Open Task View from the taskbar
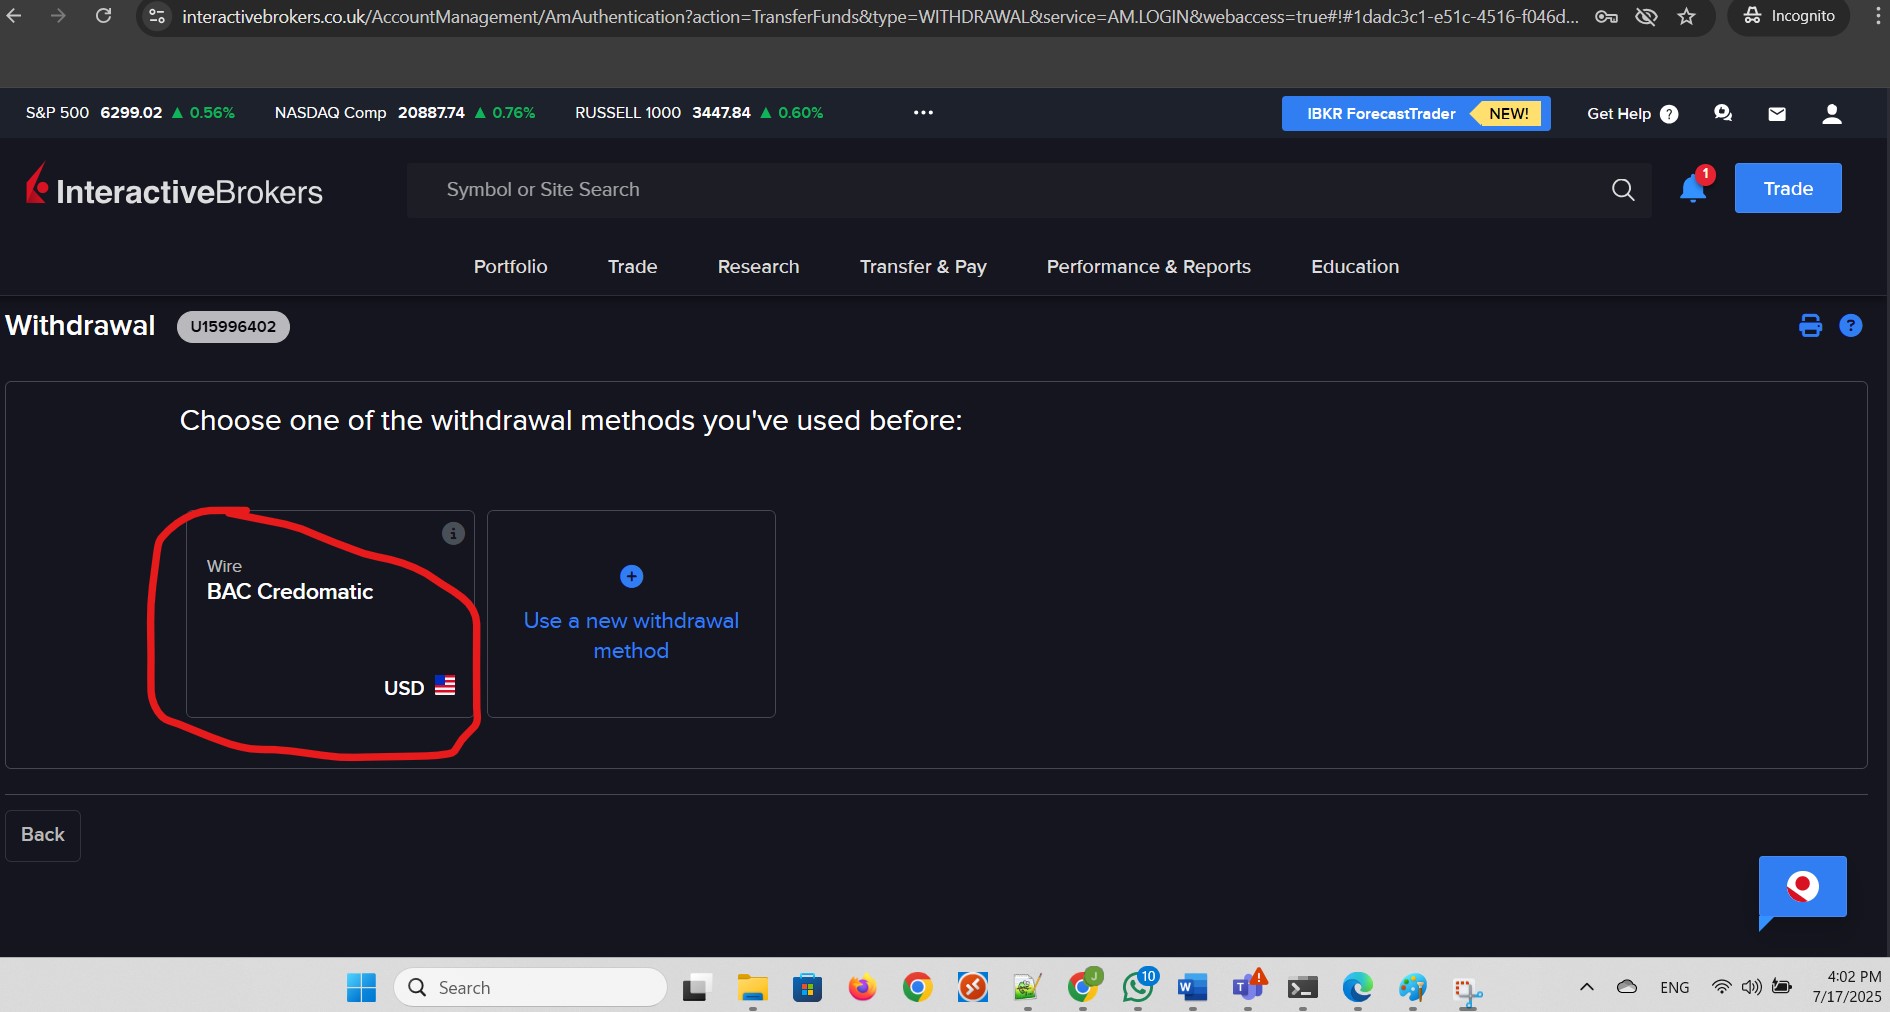This screenshot has width=1890, height=1012. tap(697, 988)
